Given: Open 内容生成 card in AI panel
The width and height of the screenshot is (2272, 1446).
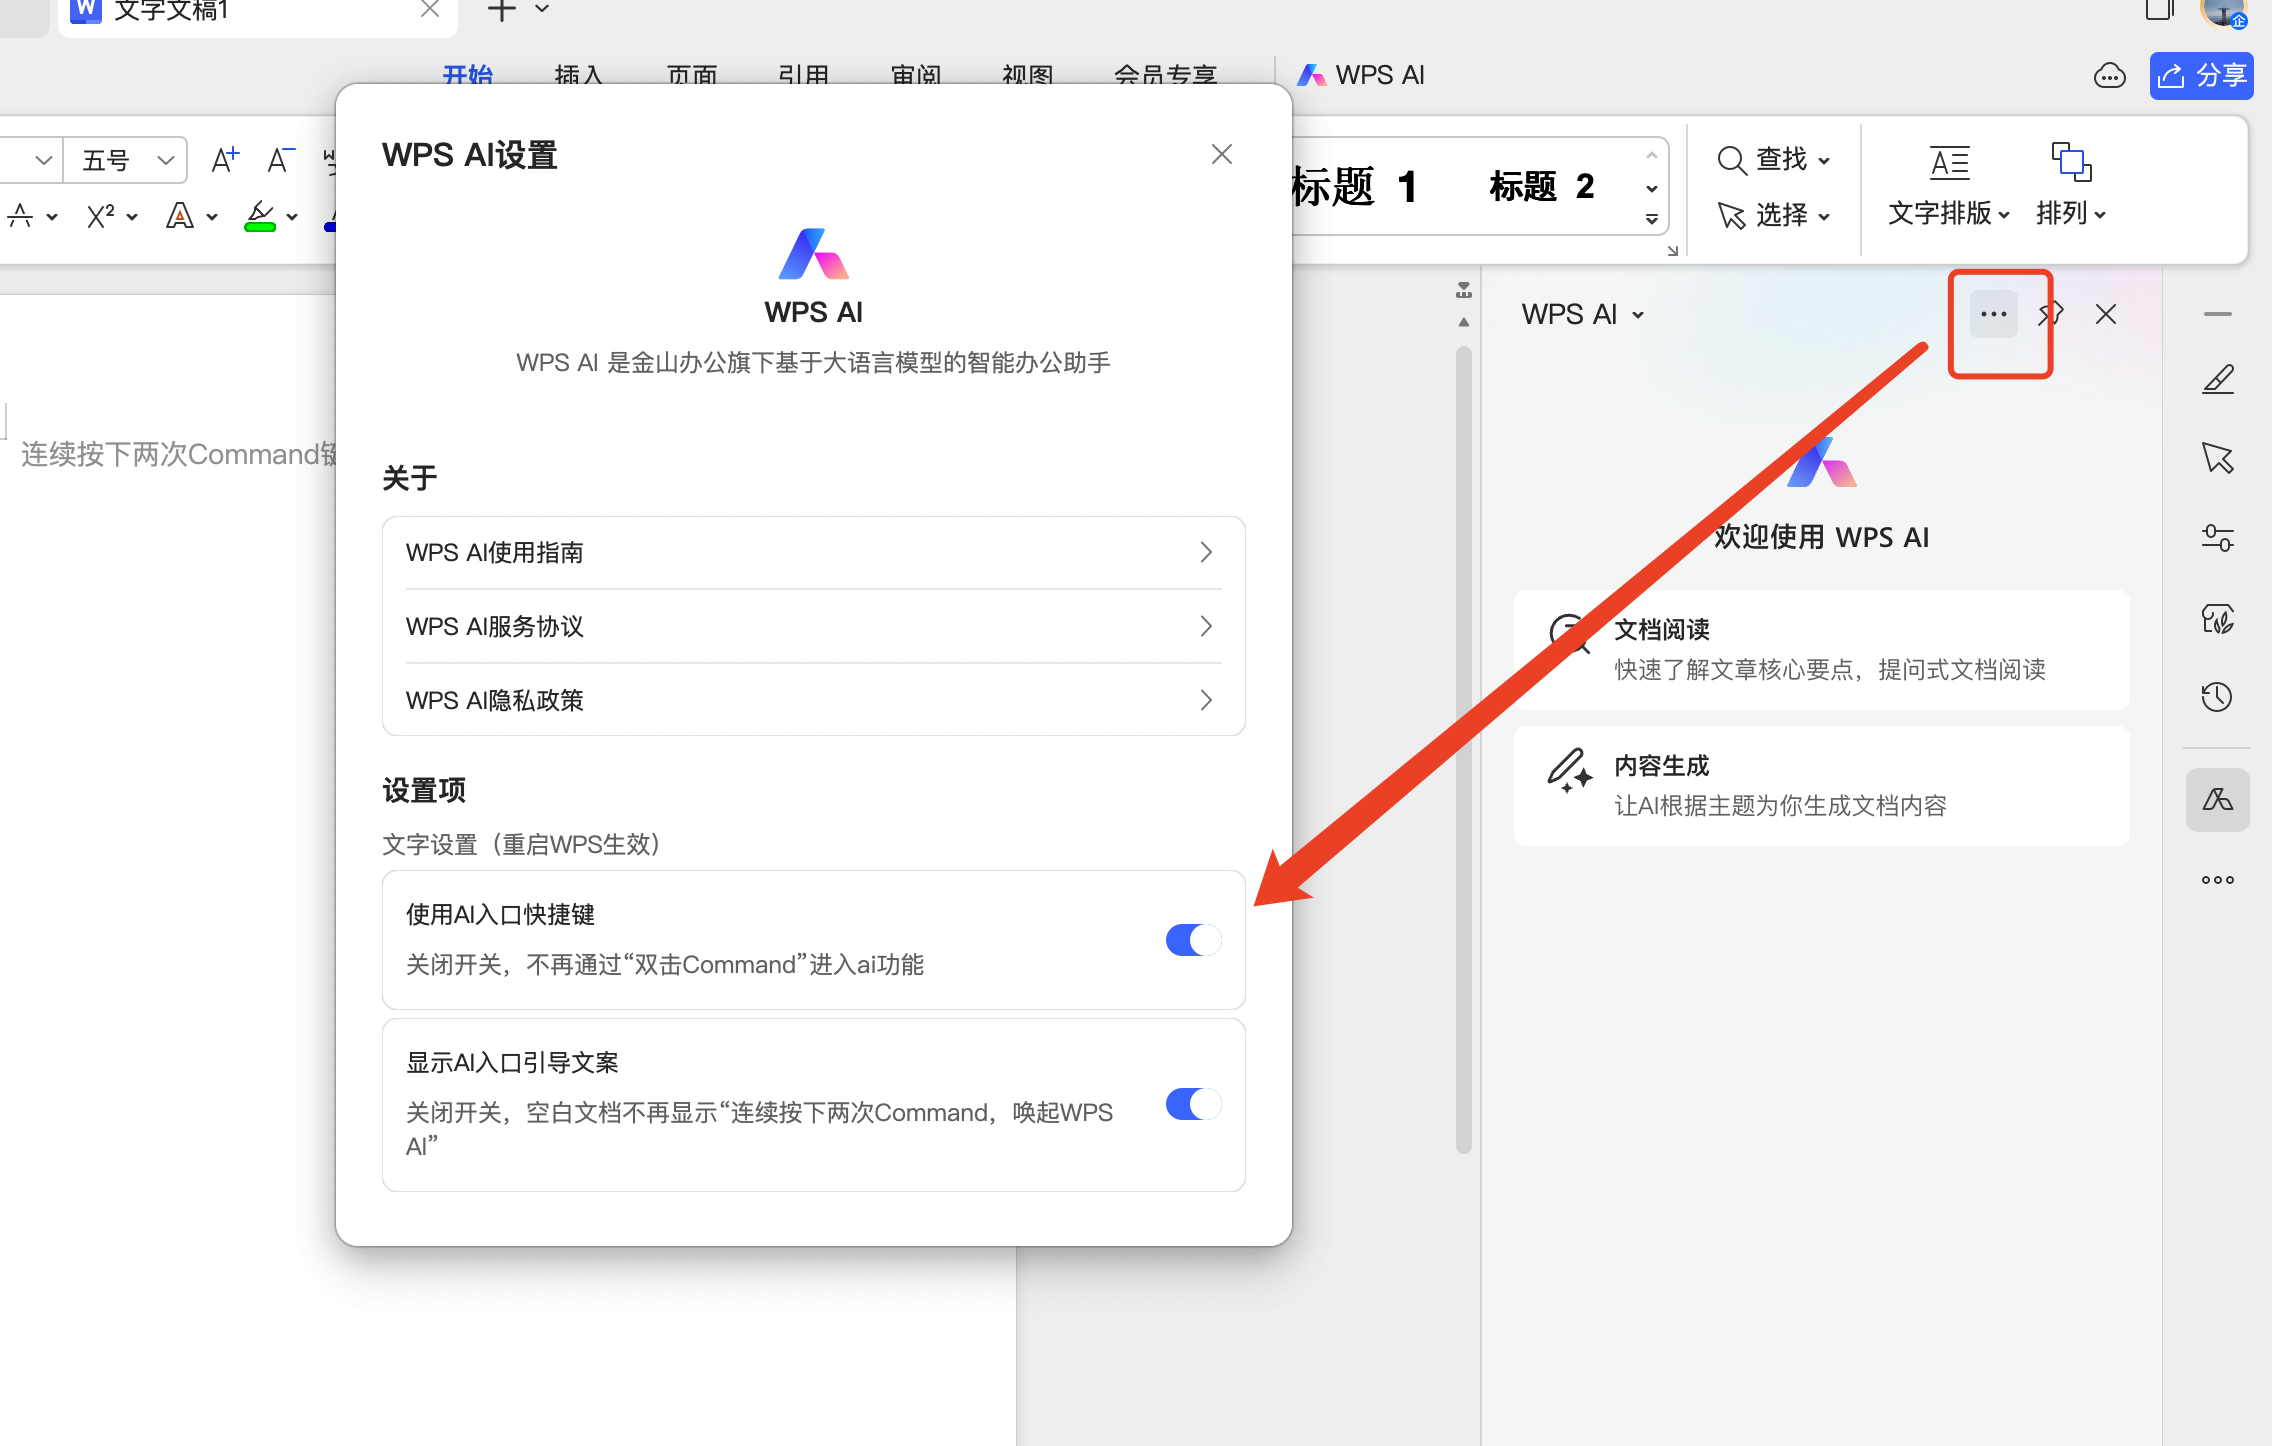Looking at the screenshot, I should tap(1821, 786).
